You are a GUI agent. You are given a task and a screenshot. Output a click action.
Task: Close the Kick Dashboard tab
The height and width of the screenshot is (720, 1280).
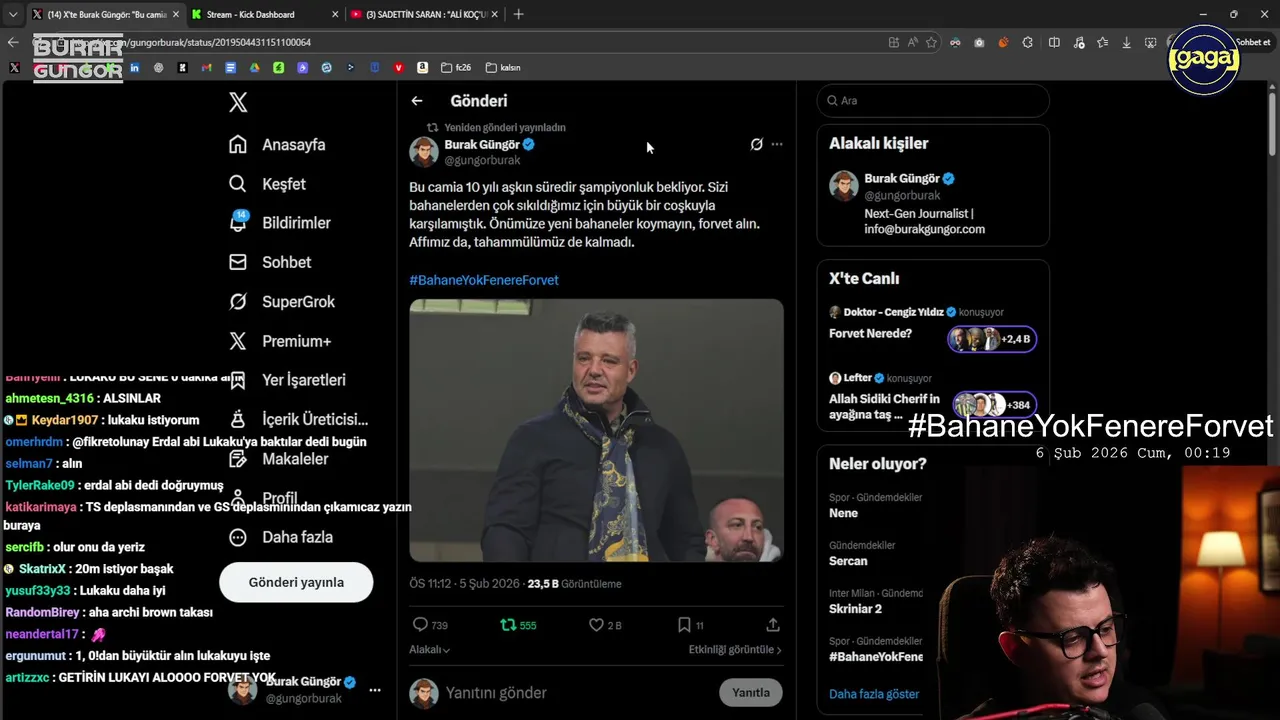coord(334,14)
